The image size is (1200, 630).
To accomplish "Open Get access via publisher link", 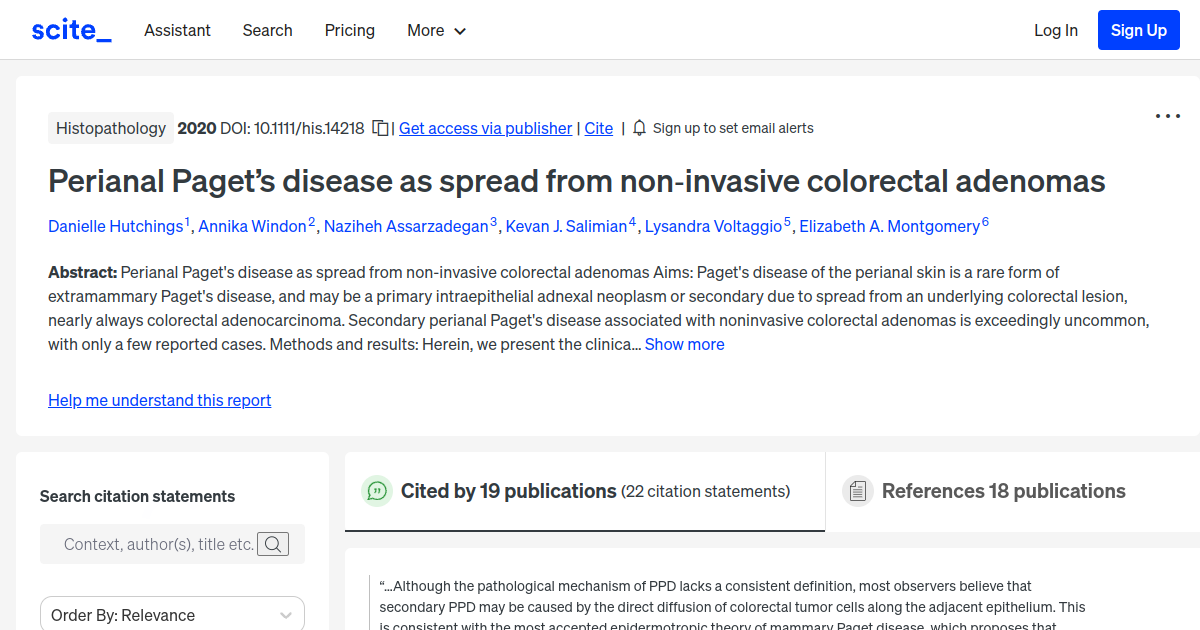I will tap(485, 128).
